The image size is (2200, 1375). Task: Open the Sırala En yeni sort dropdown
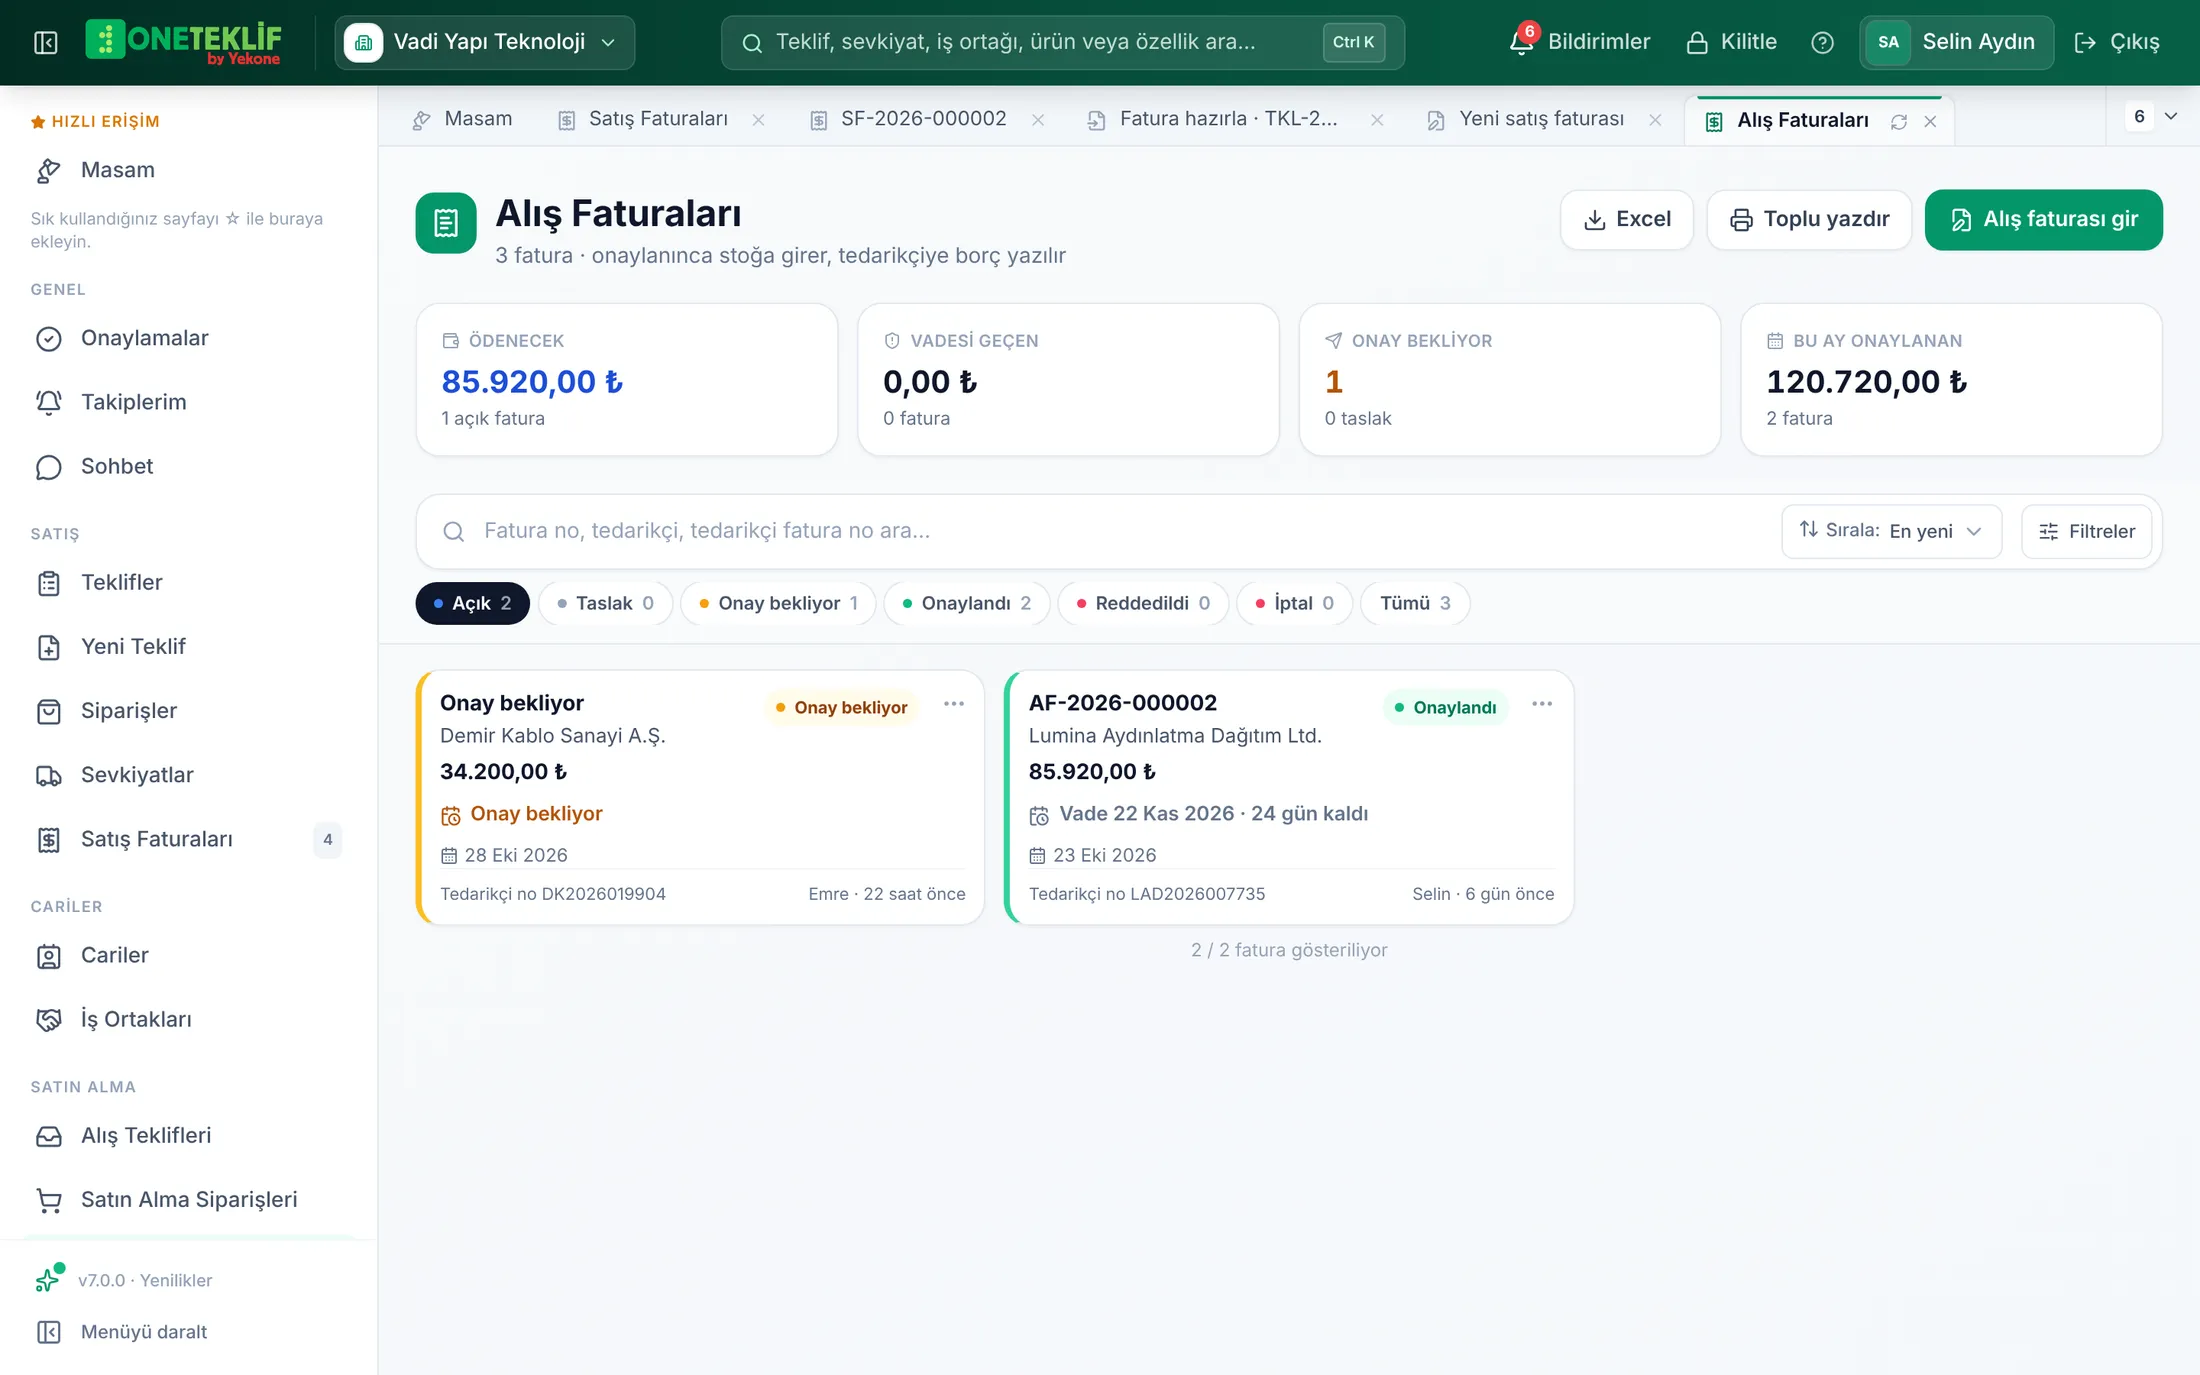(x=1891, y=531)
